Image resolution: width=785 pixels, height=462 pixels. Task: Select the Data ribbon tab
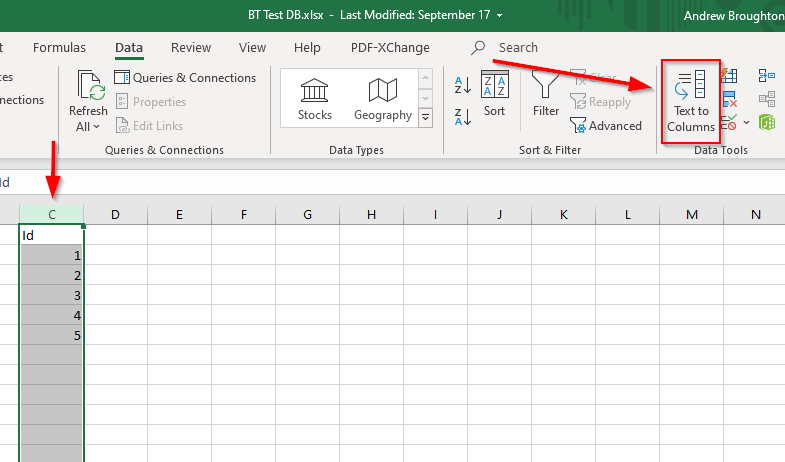click(x=129, y=48)
